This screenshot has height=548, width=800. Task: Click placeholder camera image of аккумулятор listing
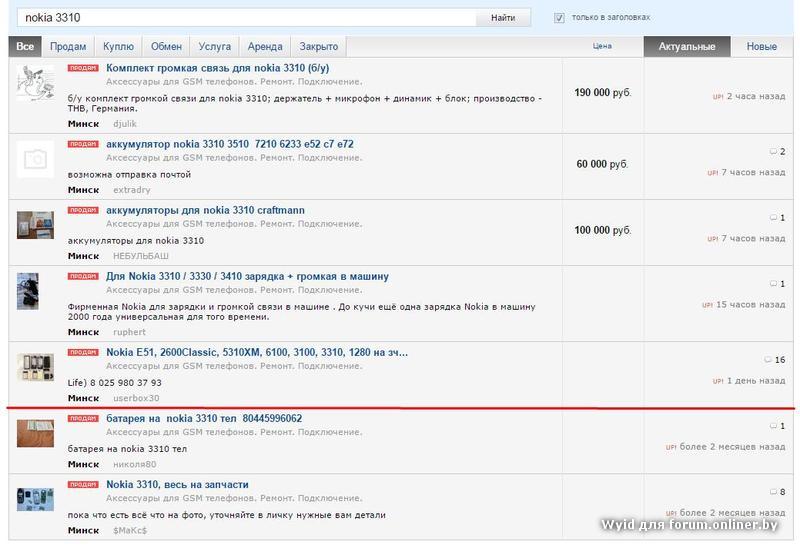coord(35,159)
